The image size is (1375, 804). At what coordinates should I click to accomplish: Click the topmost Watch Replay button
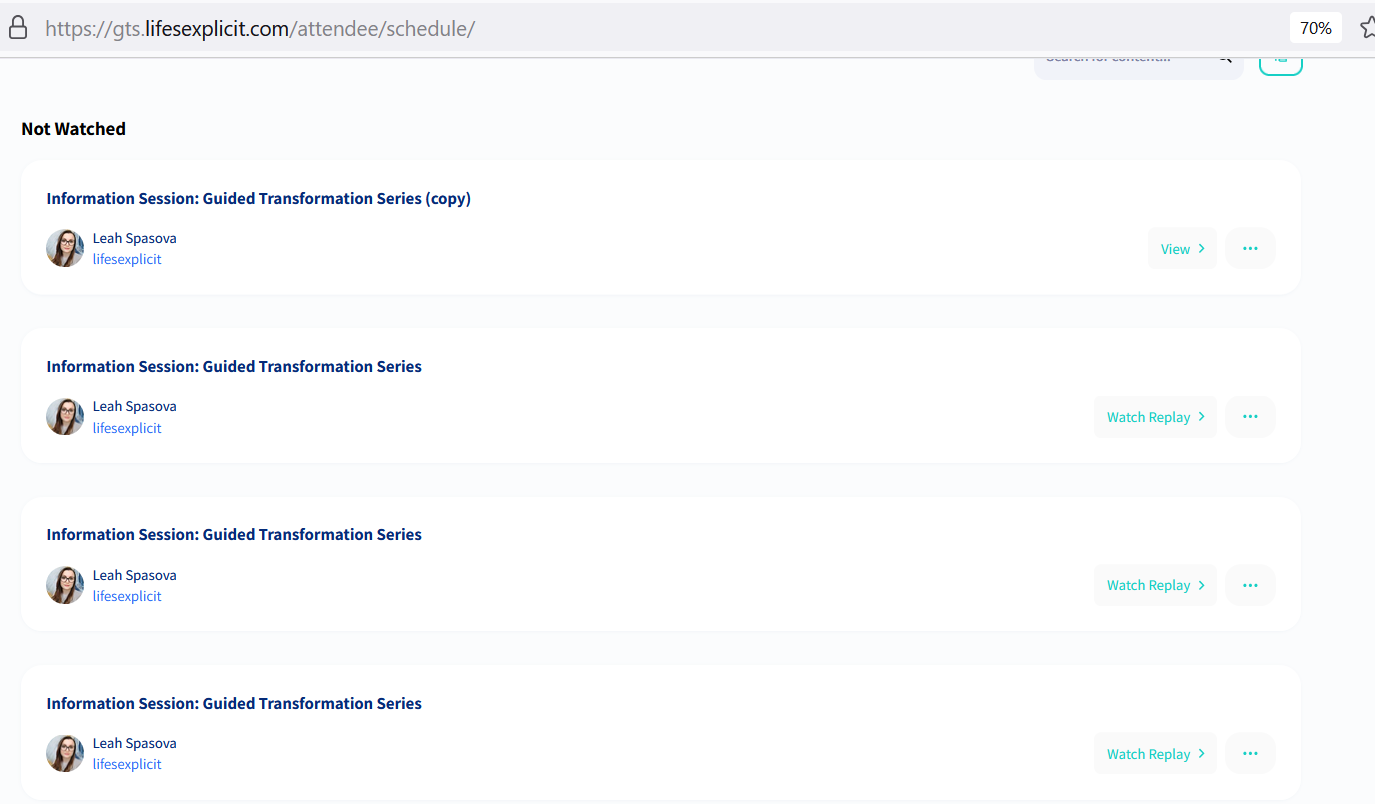[x=1155, y=417]
